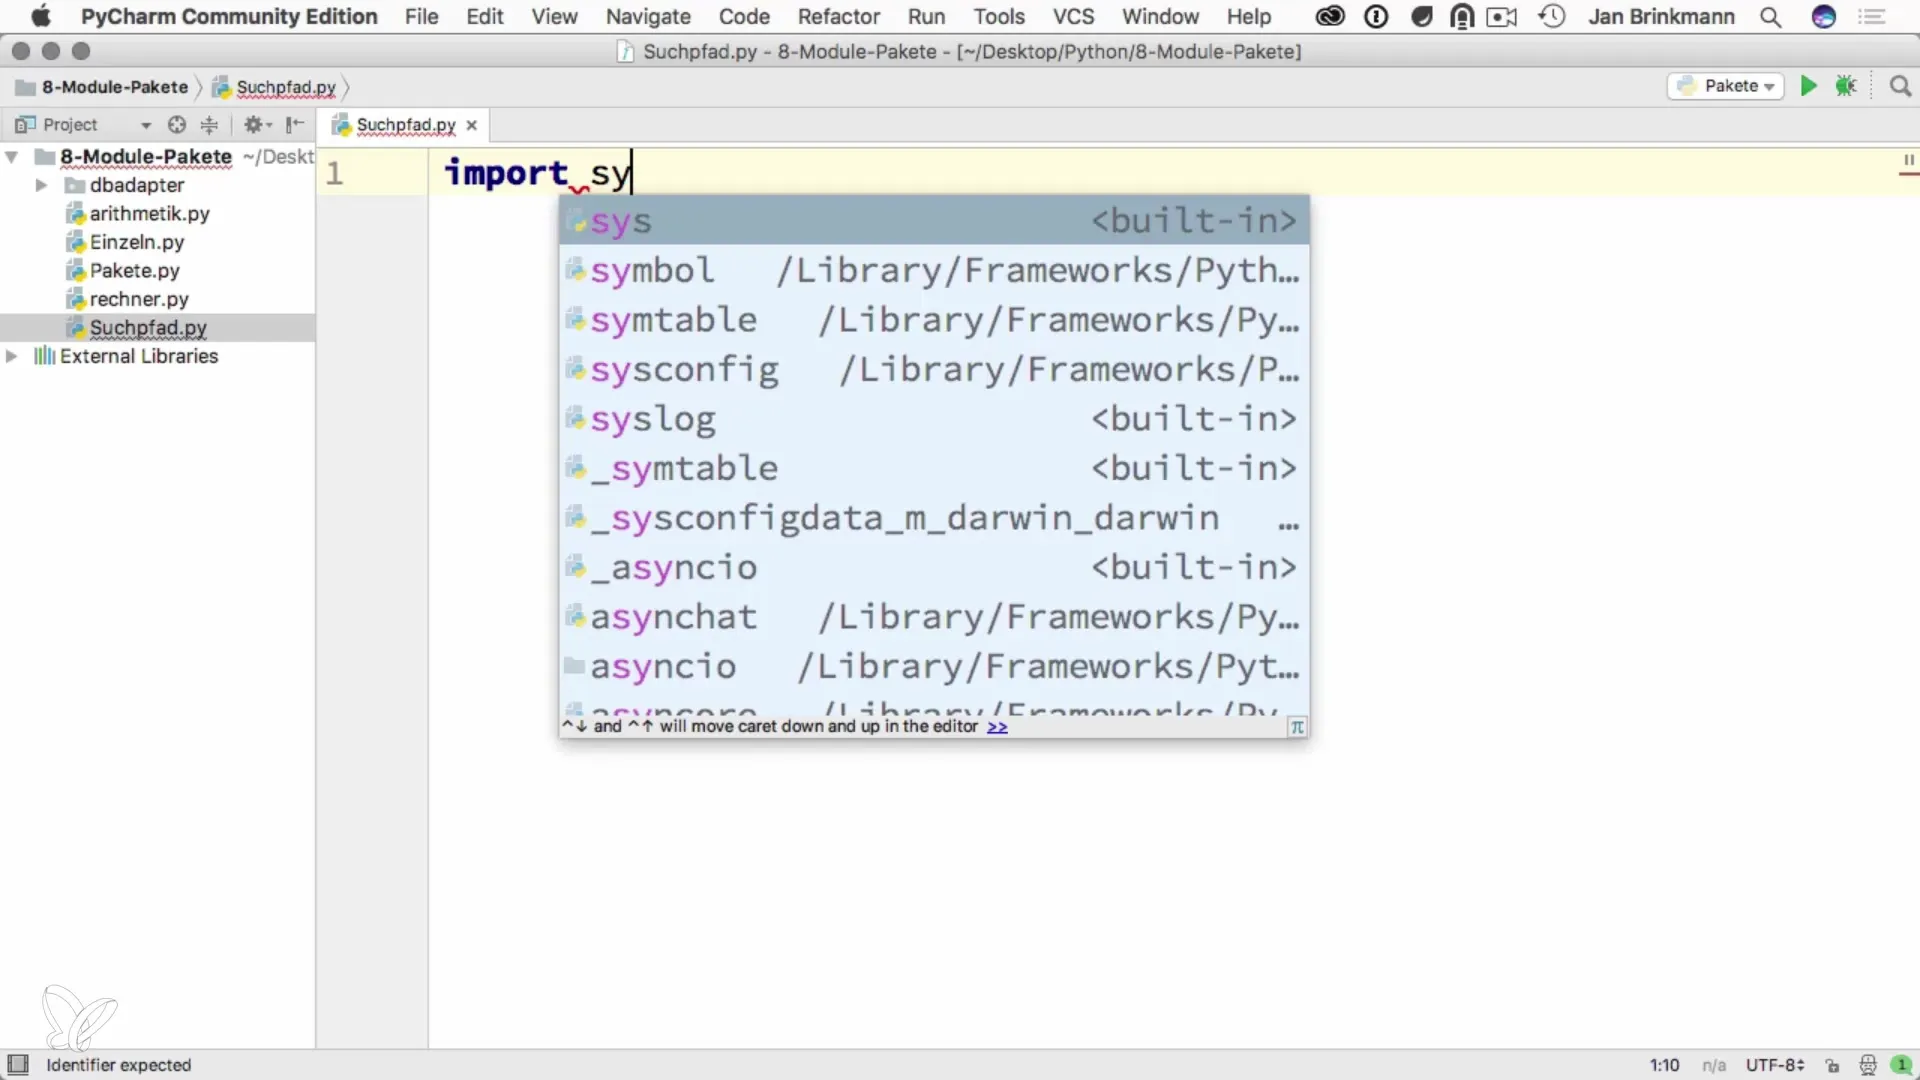Screen dimensions: 1920x1080
Task: Run the Pakete configuration with green play icon
Action: (1808, 86)
